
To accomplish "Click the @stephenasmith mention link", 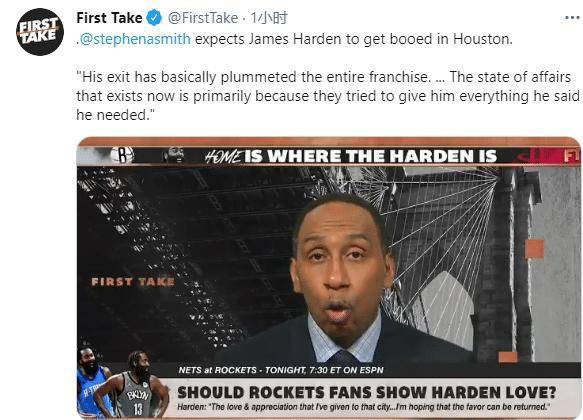I will [x=135, y=39].
